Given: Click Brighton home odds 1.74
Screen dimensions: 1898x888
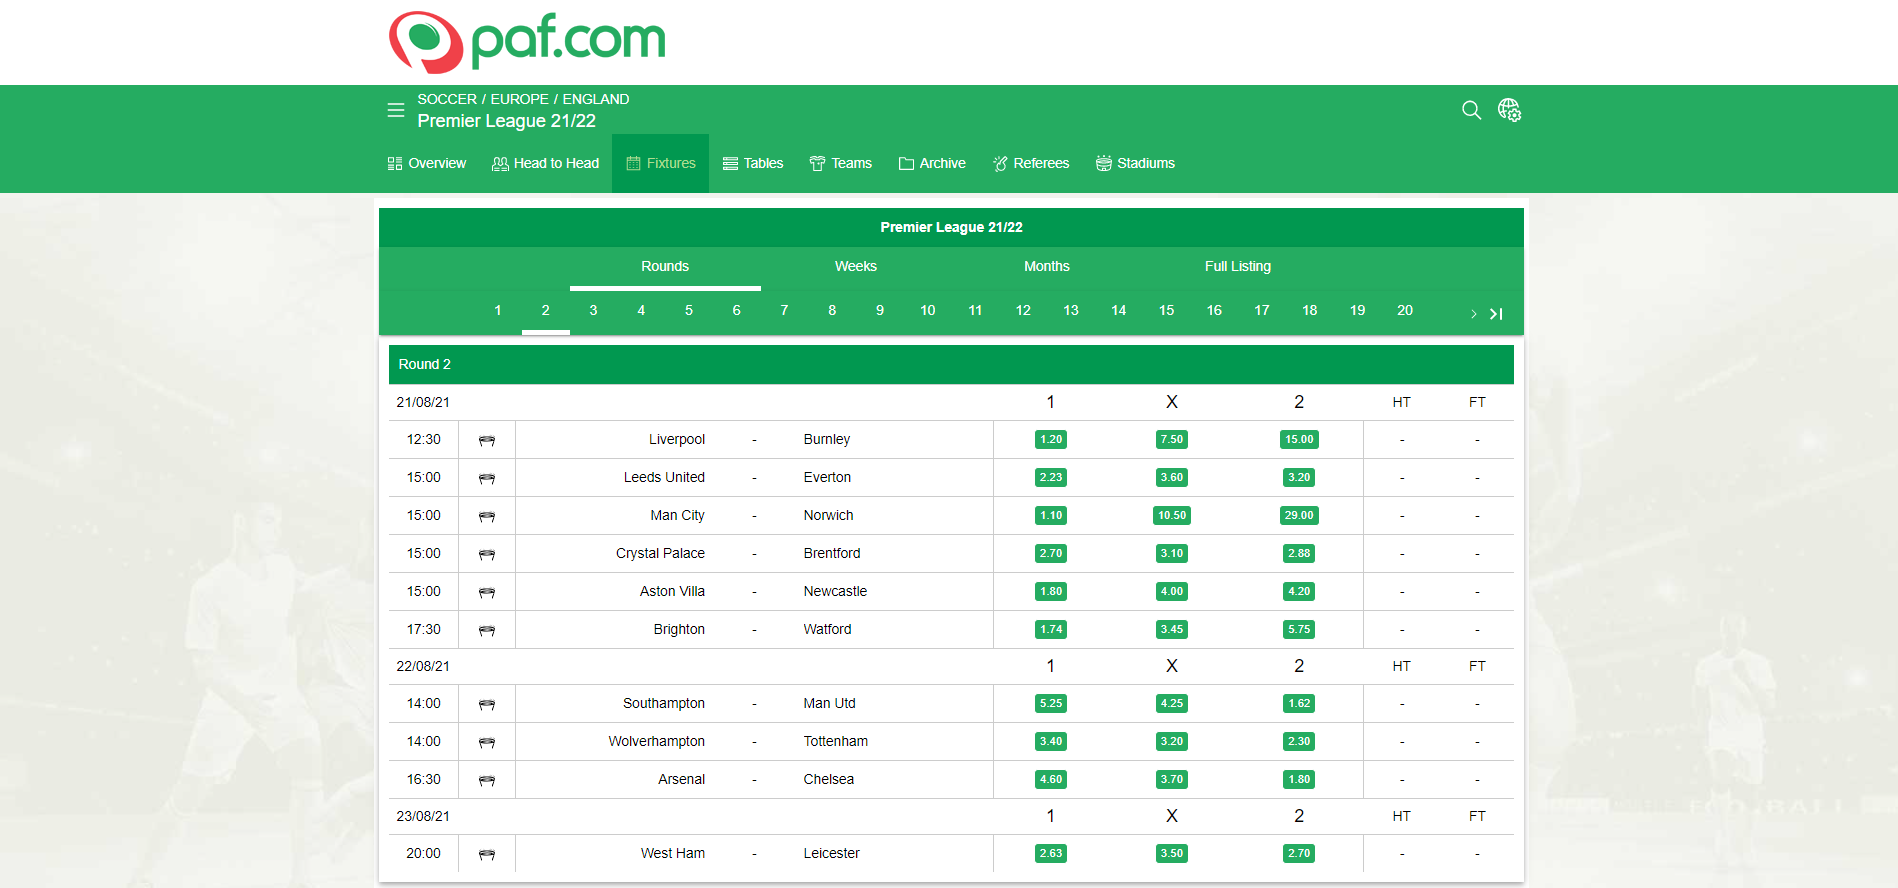Looking at the screenshot, I should click(x=1051, y=629).
